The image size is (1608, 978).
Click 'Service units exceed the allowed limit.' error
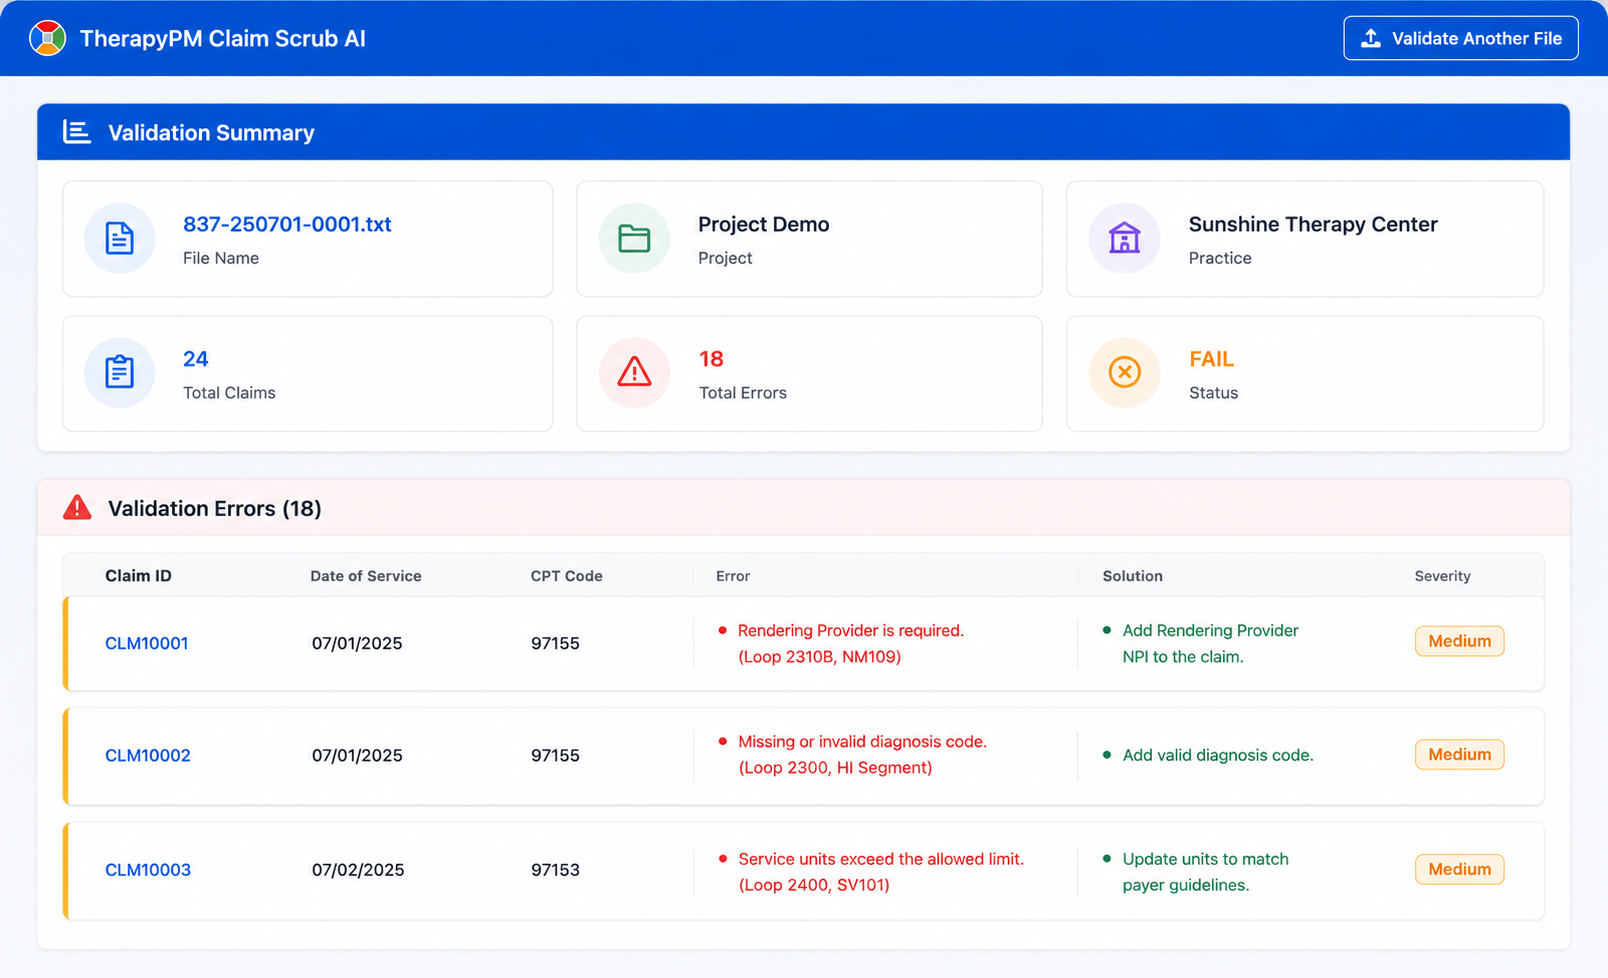[x=881, y=859]
